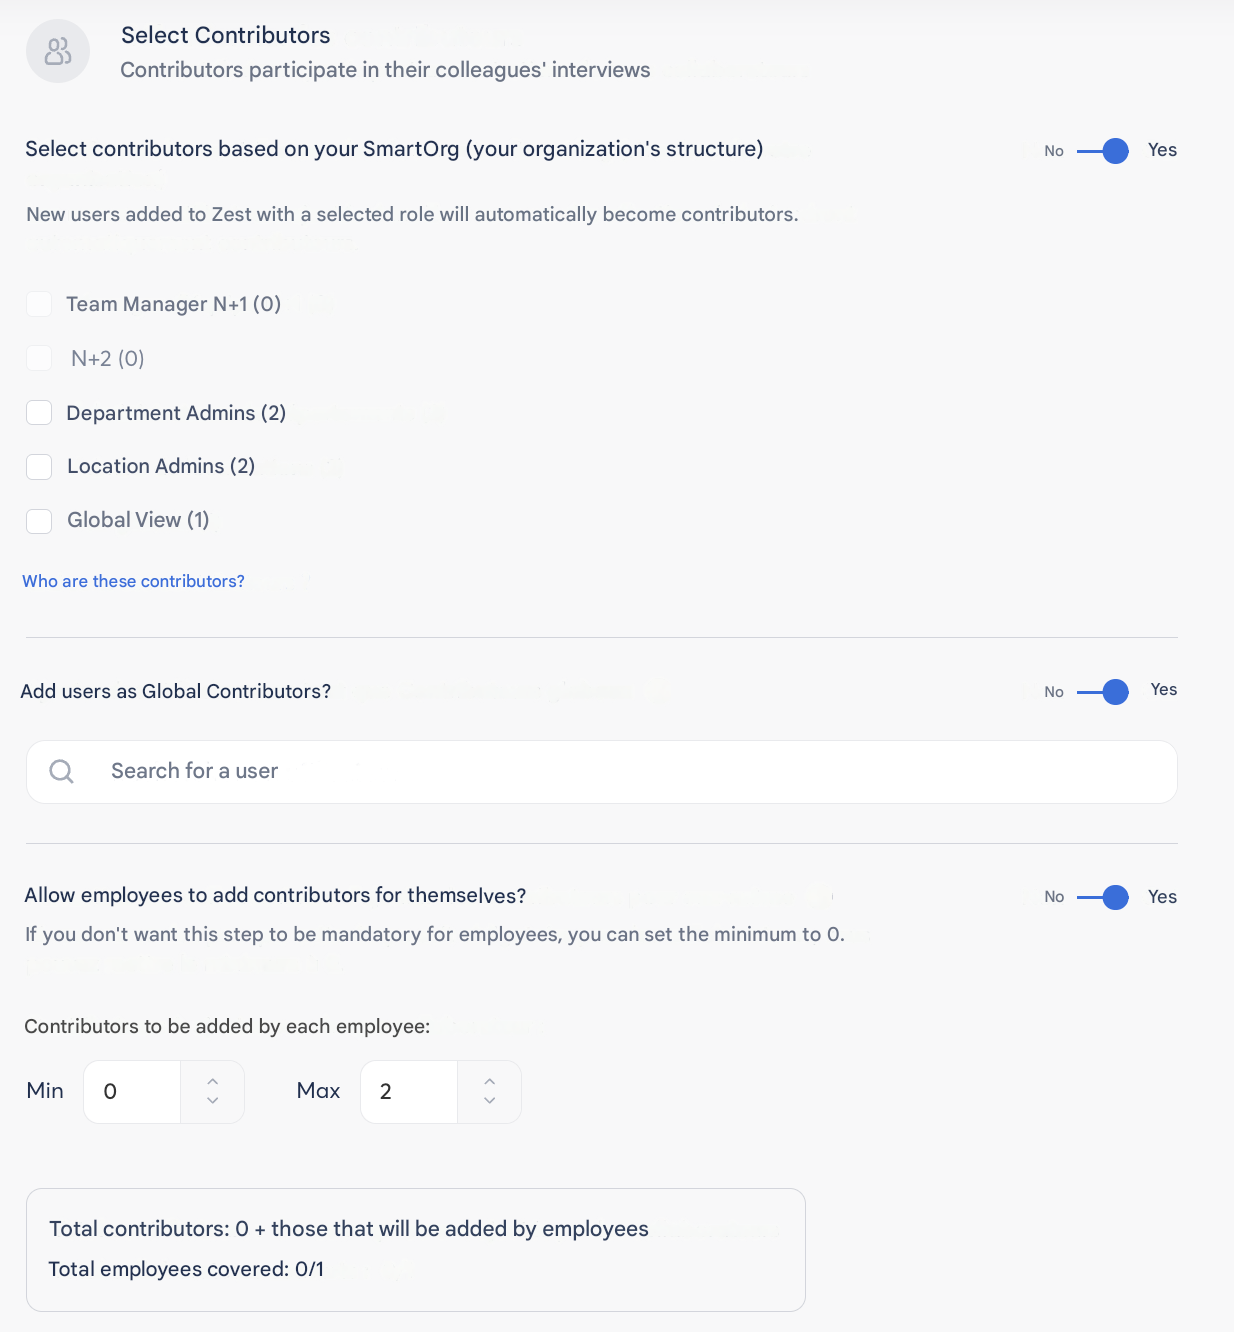Image resolution: width=1234 pixels, height=1332 pixels.
Task: Click the Department Admins (2) label
Action: coord(176,413)
